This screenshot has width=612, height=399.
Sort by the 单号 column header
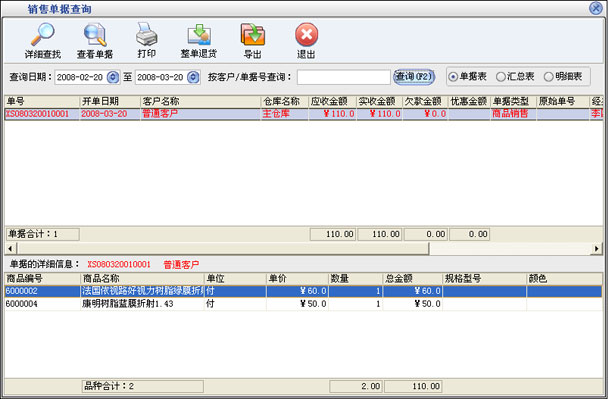(42, 102)
